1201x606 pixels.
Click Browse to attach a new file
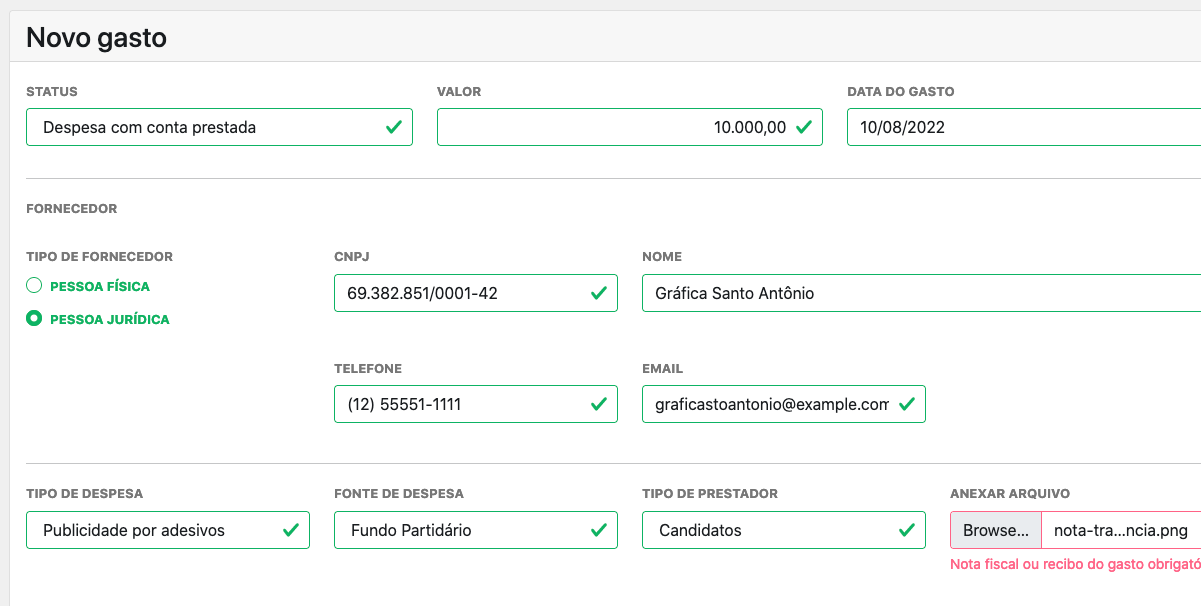(993, 530)
